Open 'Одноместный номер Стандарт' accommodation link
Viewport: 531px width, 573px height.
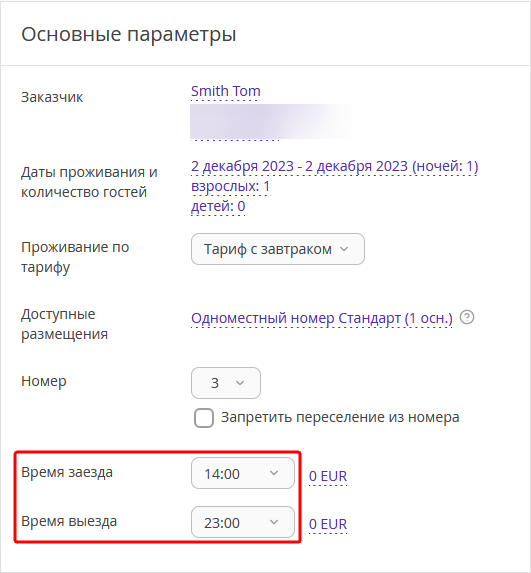click(x=322, y=318)
